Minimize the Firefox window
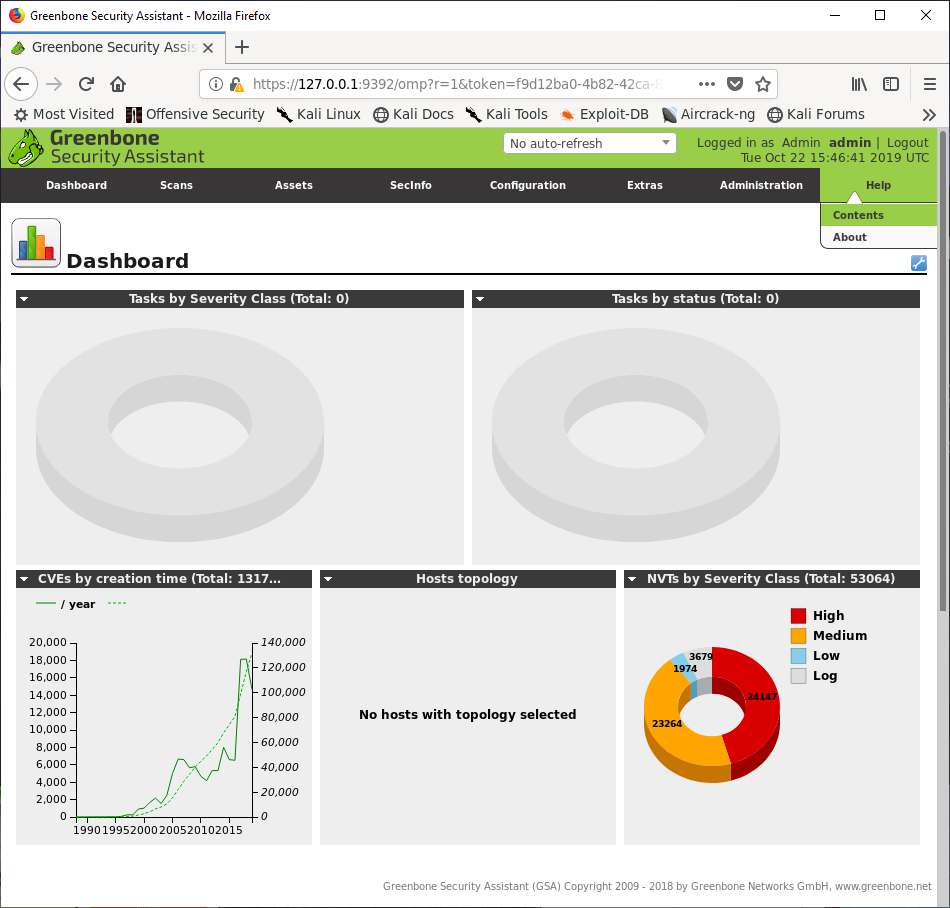 click(835, 15)
